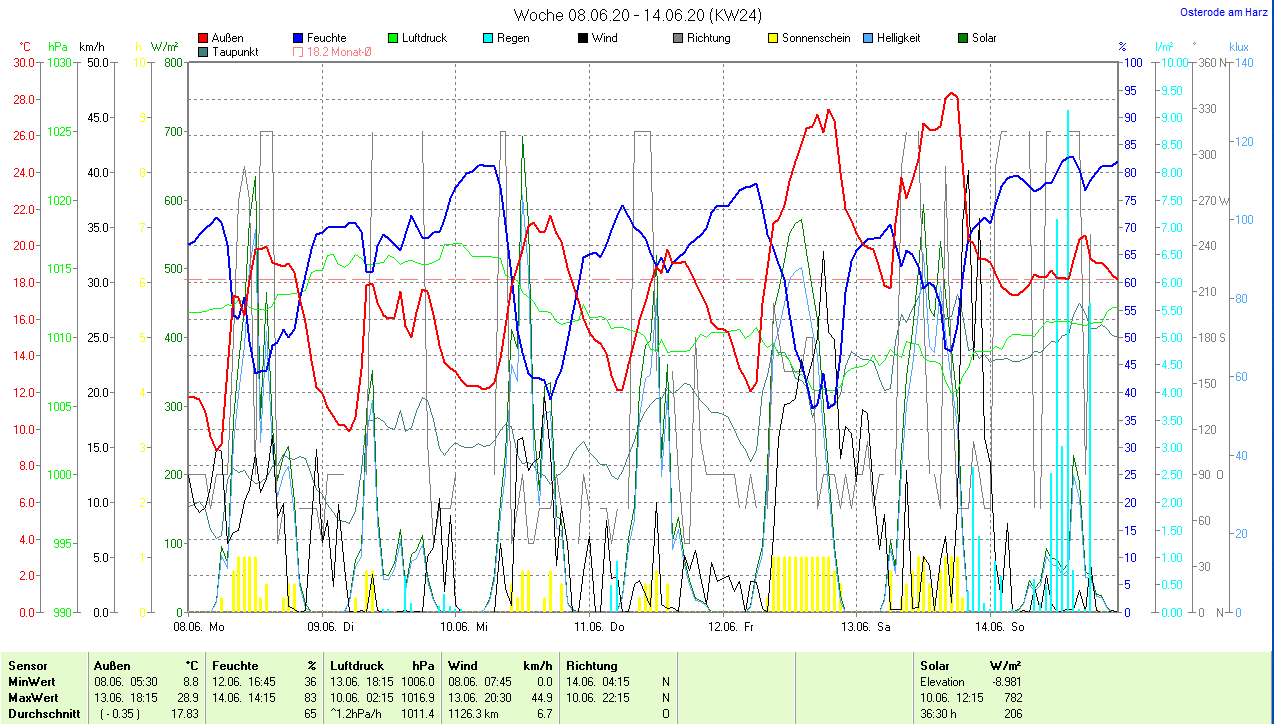Select the yellow Sonnenschein legend marker
The image size is (1274, 724).
(772, 38)
